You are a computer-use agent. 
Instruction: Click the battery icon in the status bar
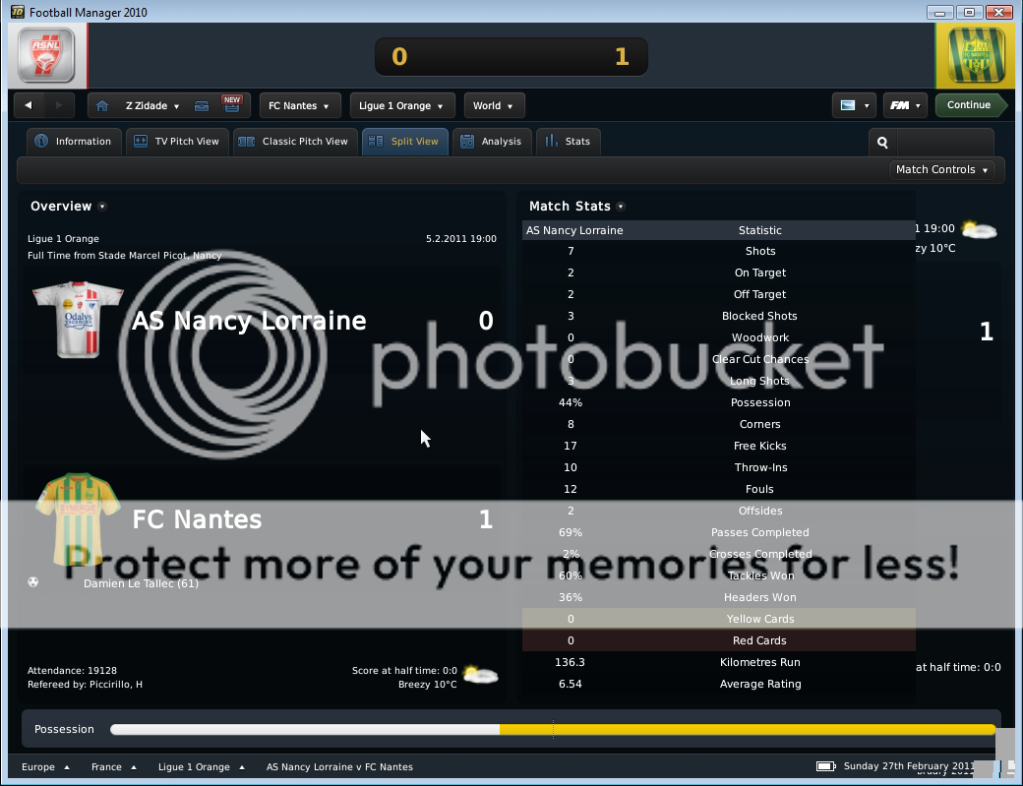coord(826,767)
